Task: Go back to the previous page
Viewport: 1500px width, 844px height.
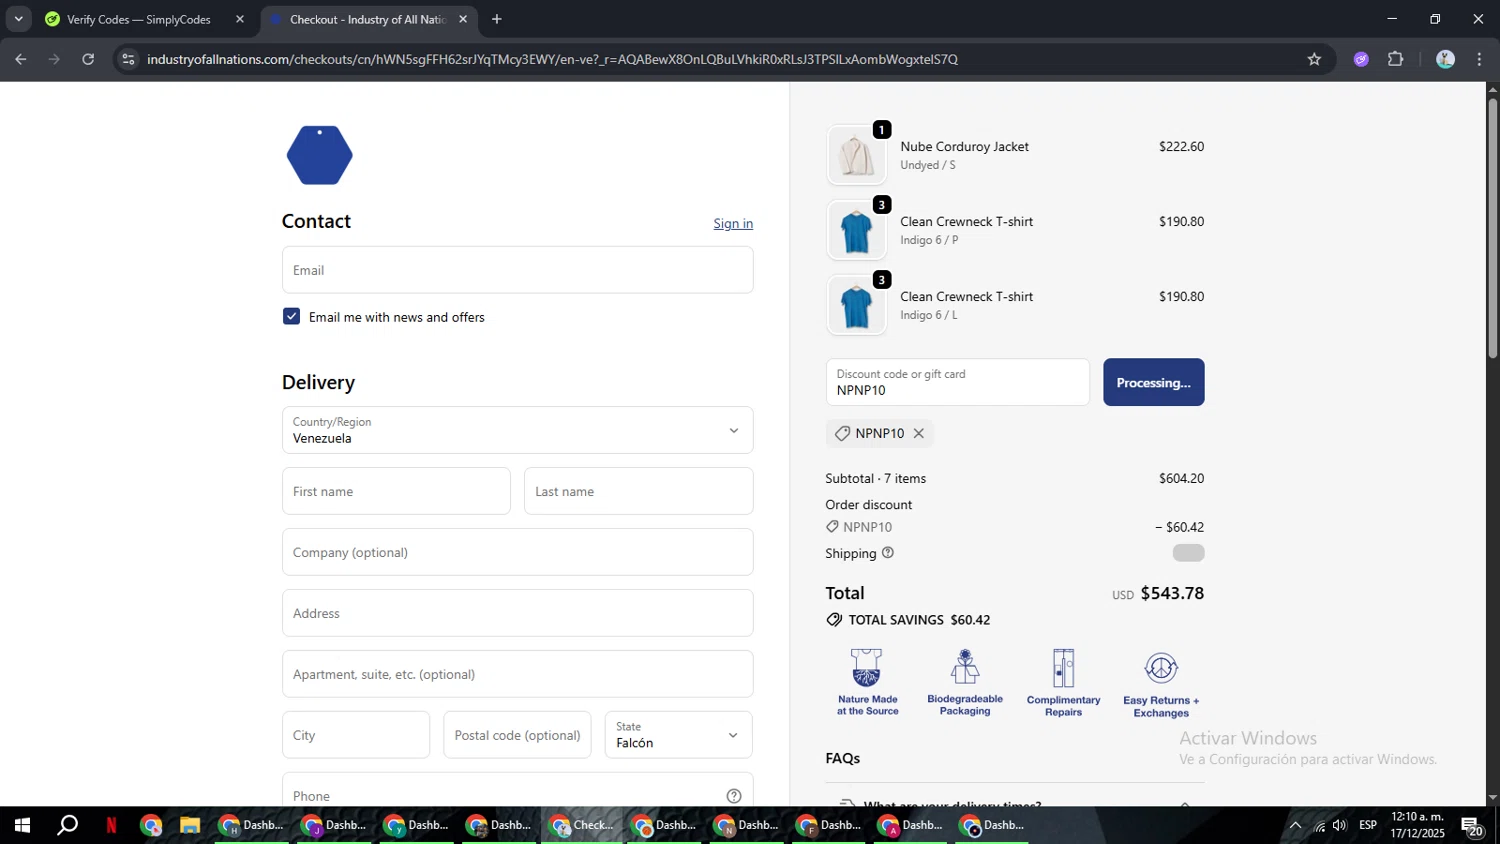Action: coord(21,59)
